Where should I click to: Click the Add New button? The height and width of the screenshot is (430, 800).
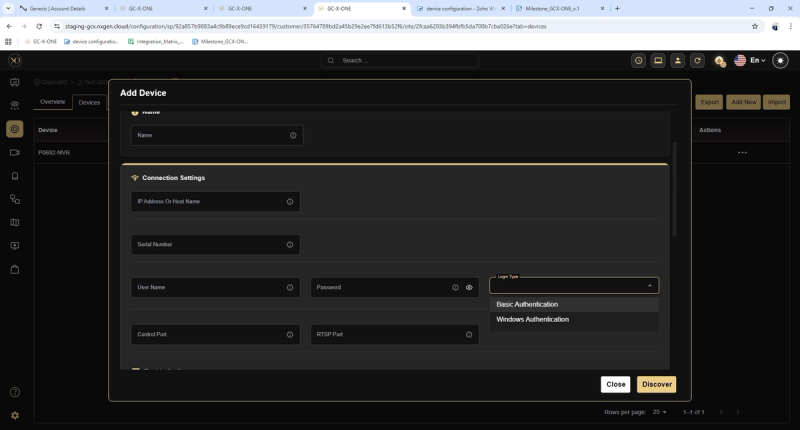pyautogui.click(x=743, y=102)
